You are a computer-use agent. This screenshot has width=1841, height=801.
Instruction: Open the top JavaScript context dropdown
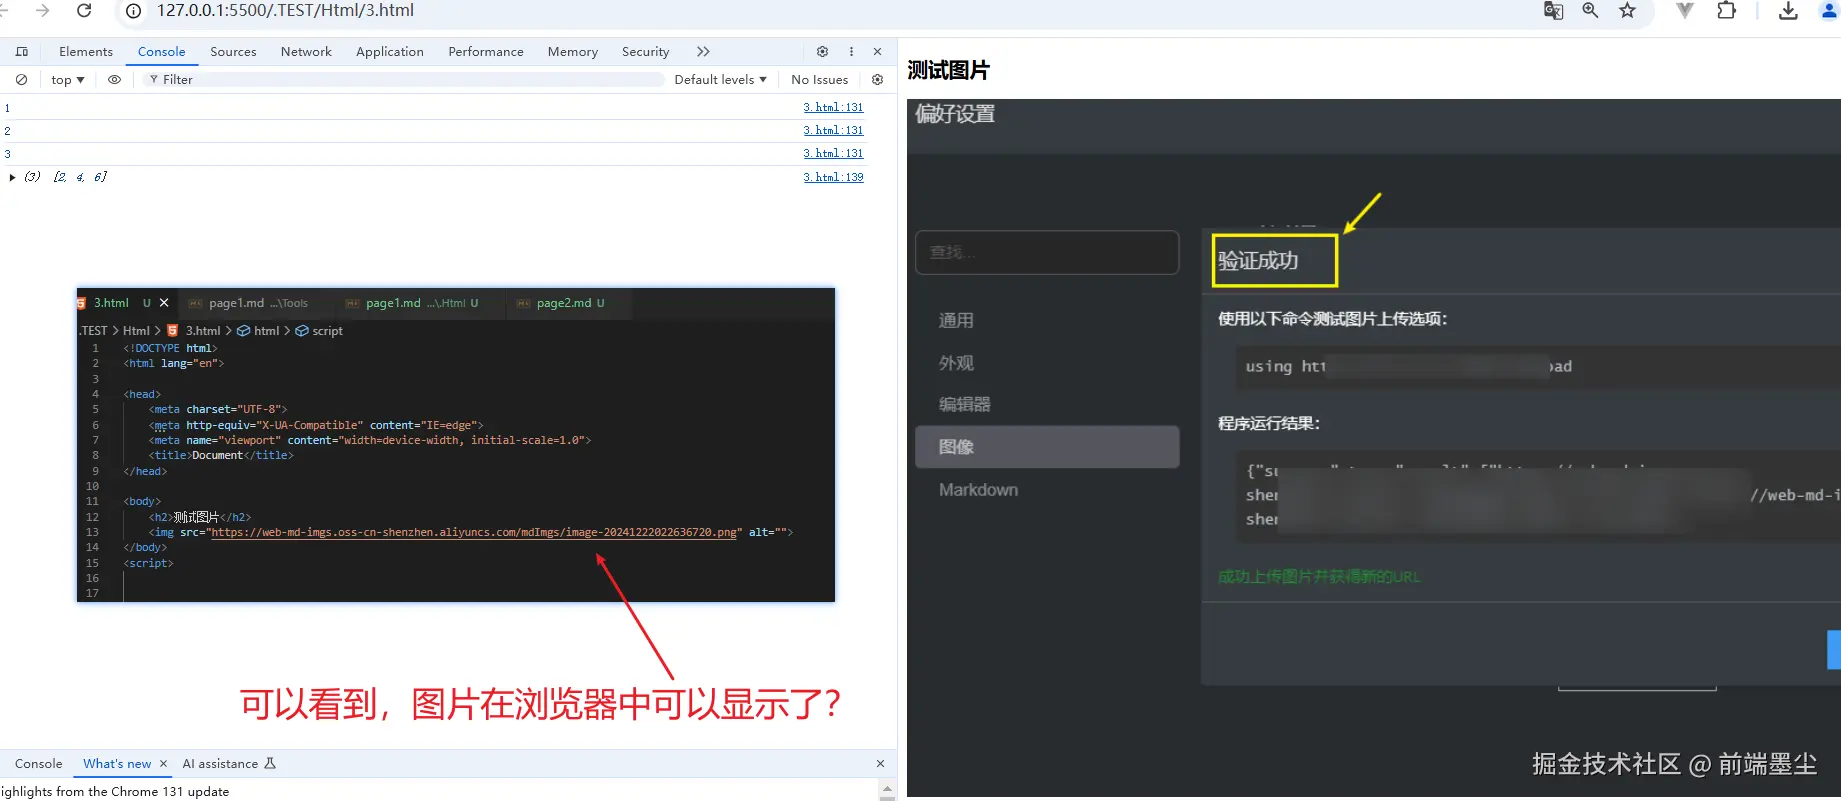coord(68,80)
